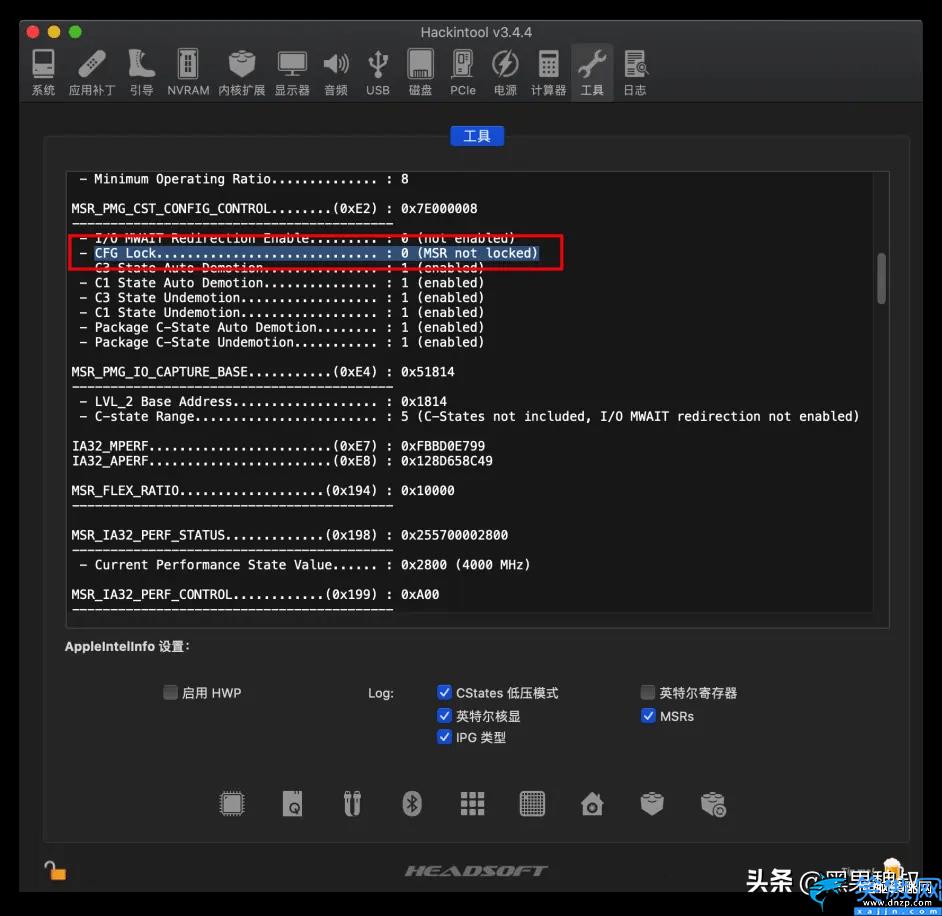Uncheck the 英特尔核显 log checkbox

click(444, 715)
